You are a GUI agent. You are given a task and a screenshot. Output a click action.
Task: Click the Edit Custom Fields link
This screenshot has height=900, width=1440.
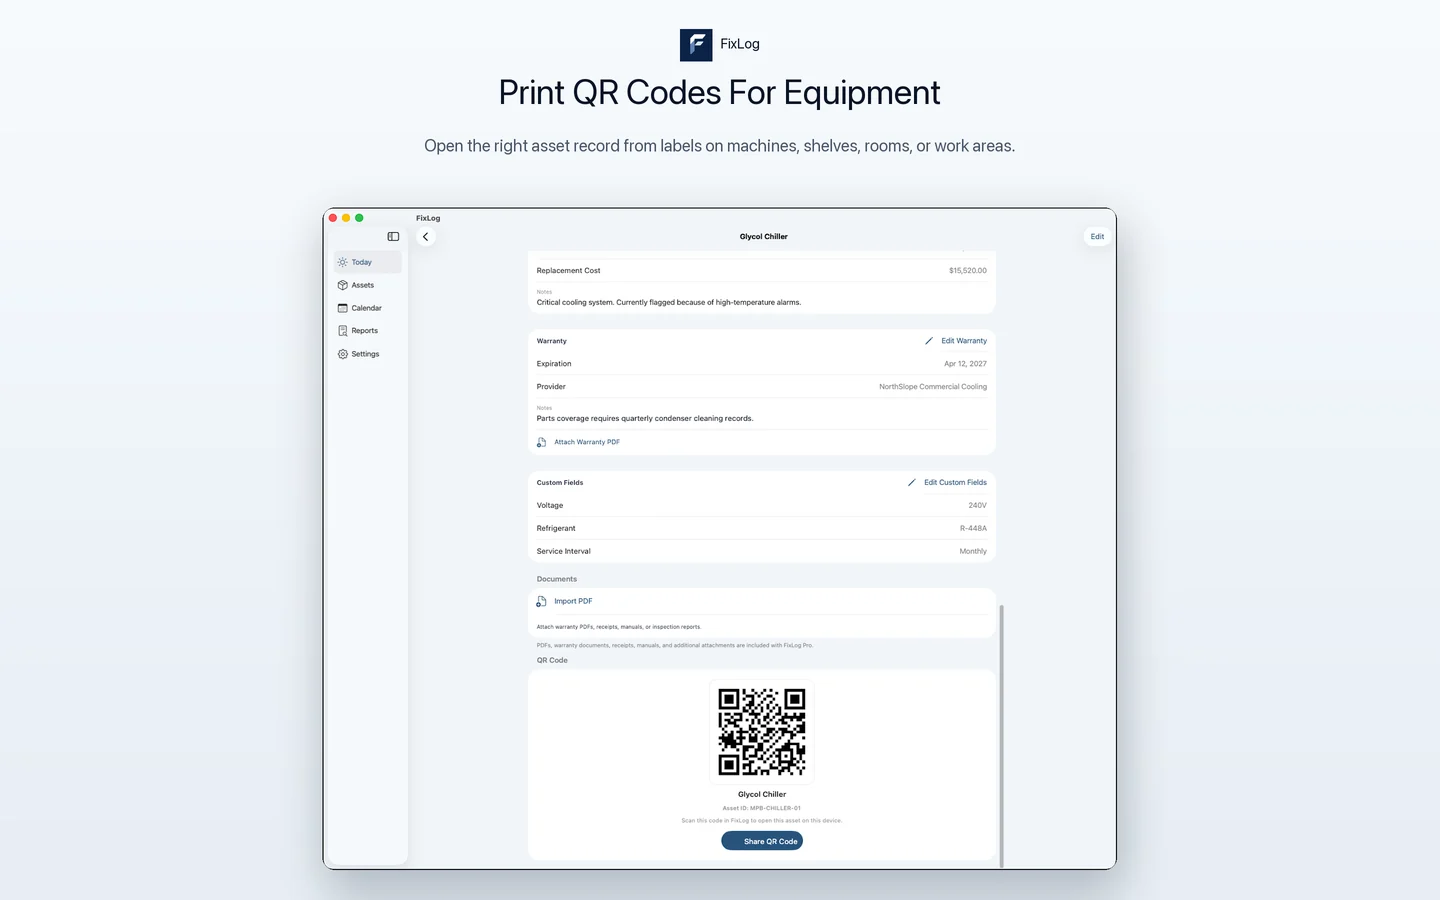[x=955, y=483]
